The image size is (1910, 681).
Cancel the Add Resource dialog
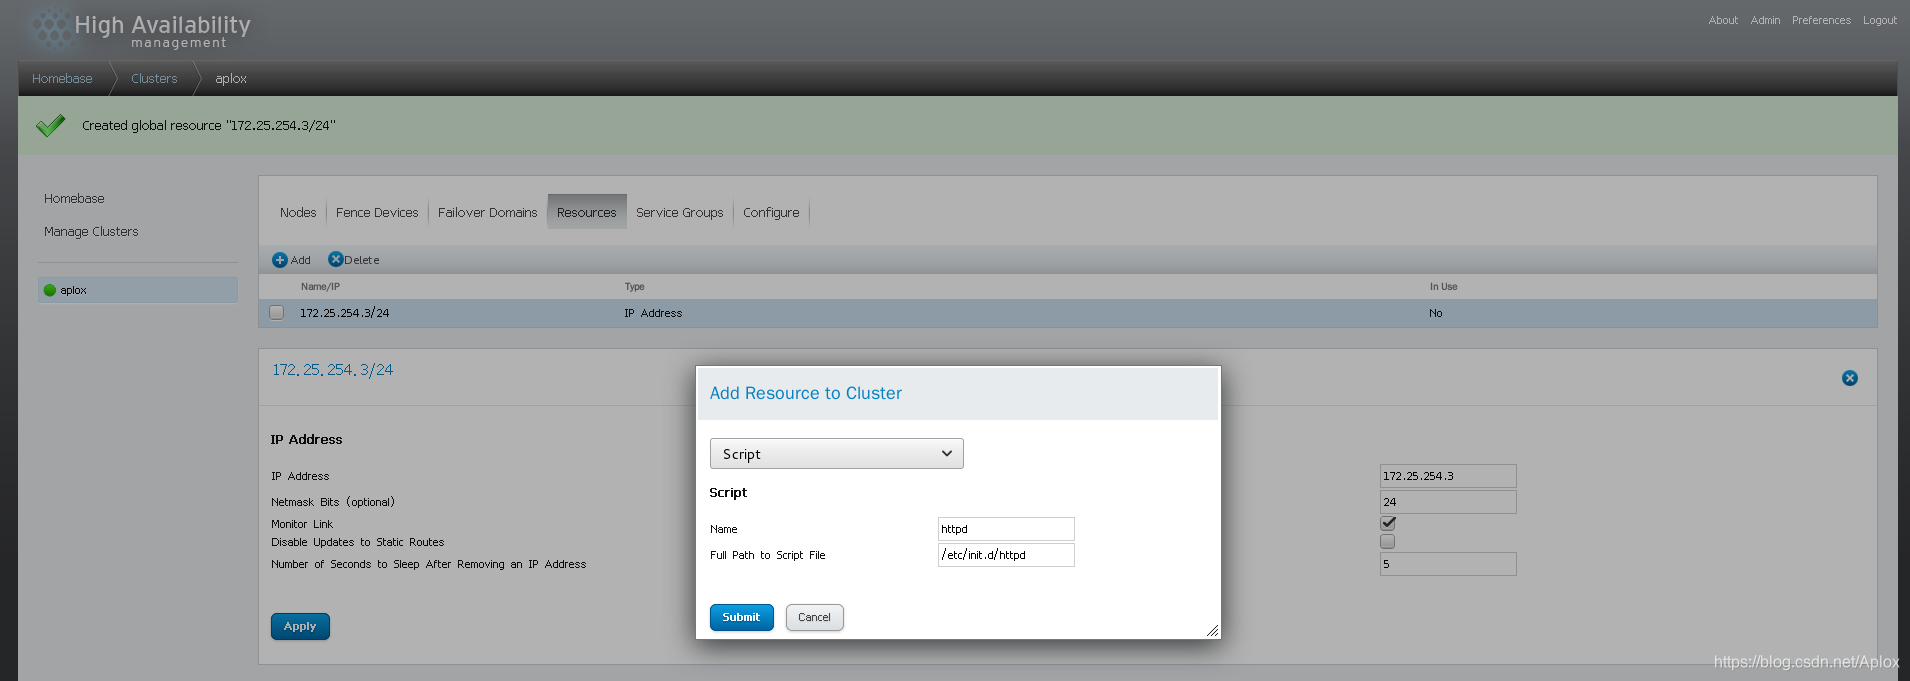coord(814,617)
